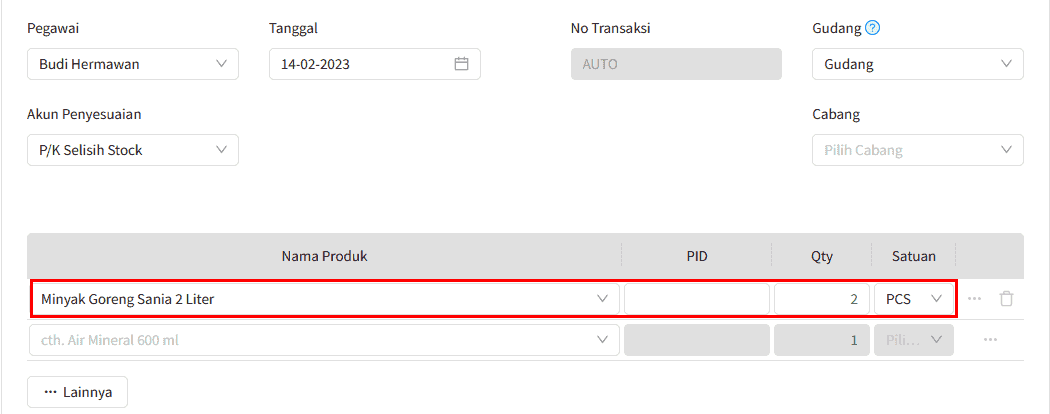Open the Pilih Cabang dropdown
Viewport: 1050px width, 414px height.
click(x=917, y=150)
